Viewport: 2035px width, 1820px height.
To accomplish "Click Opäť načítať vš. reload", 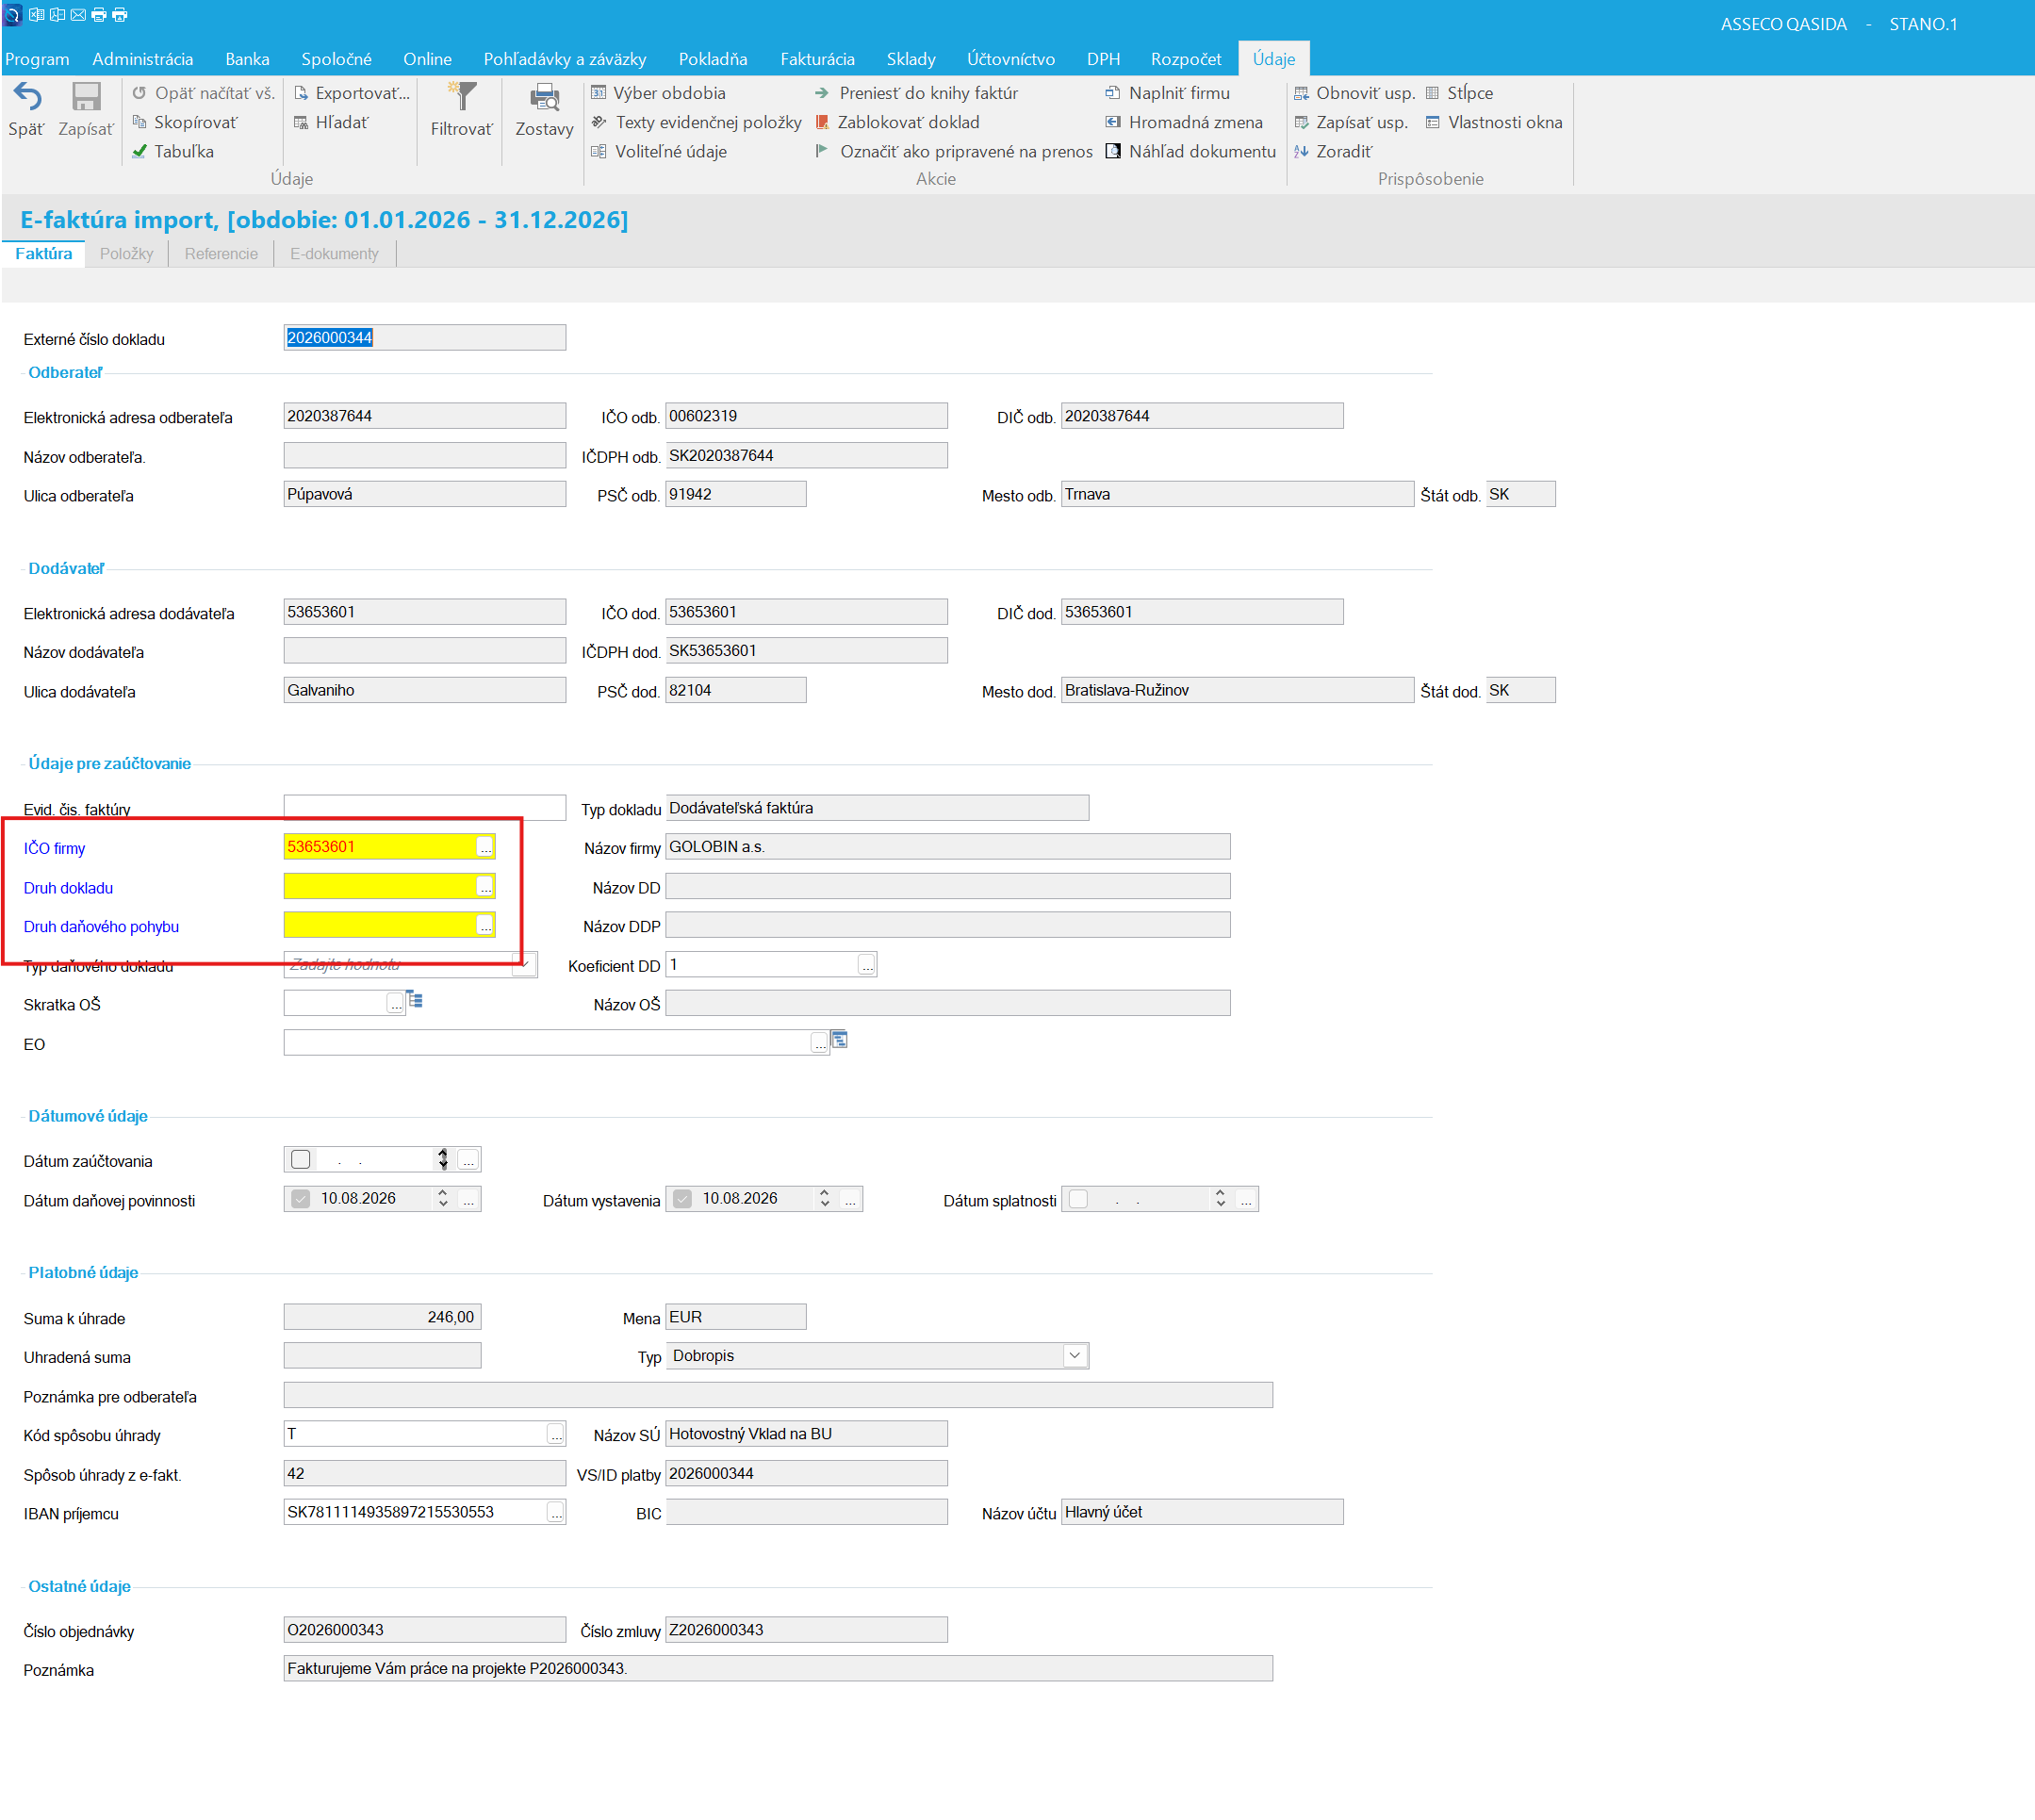I will (x=203, y=93).
